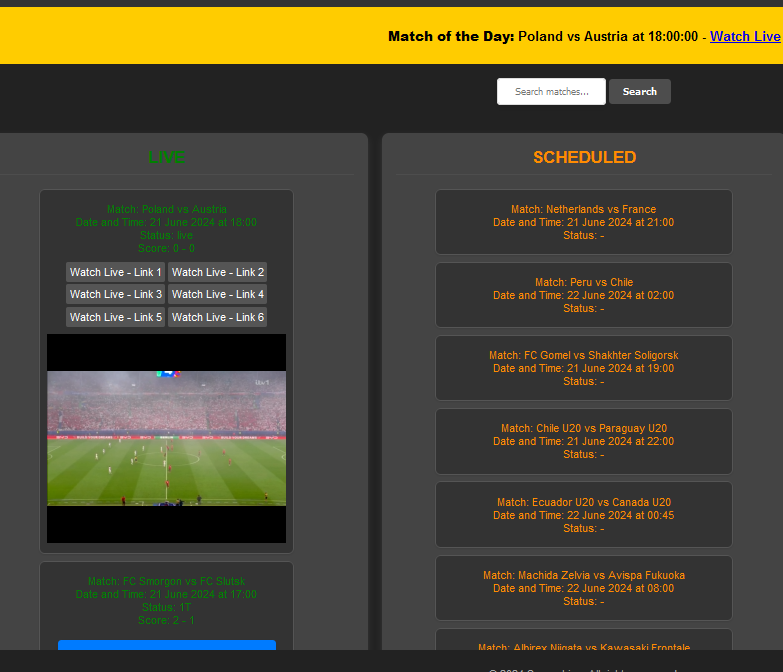
Task: Open Watch Live - Link 1
Action: (x=115, y=272)
